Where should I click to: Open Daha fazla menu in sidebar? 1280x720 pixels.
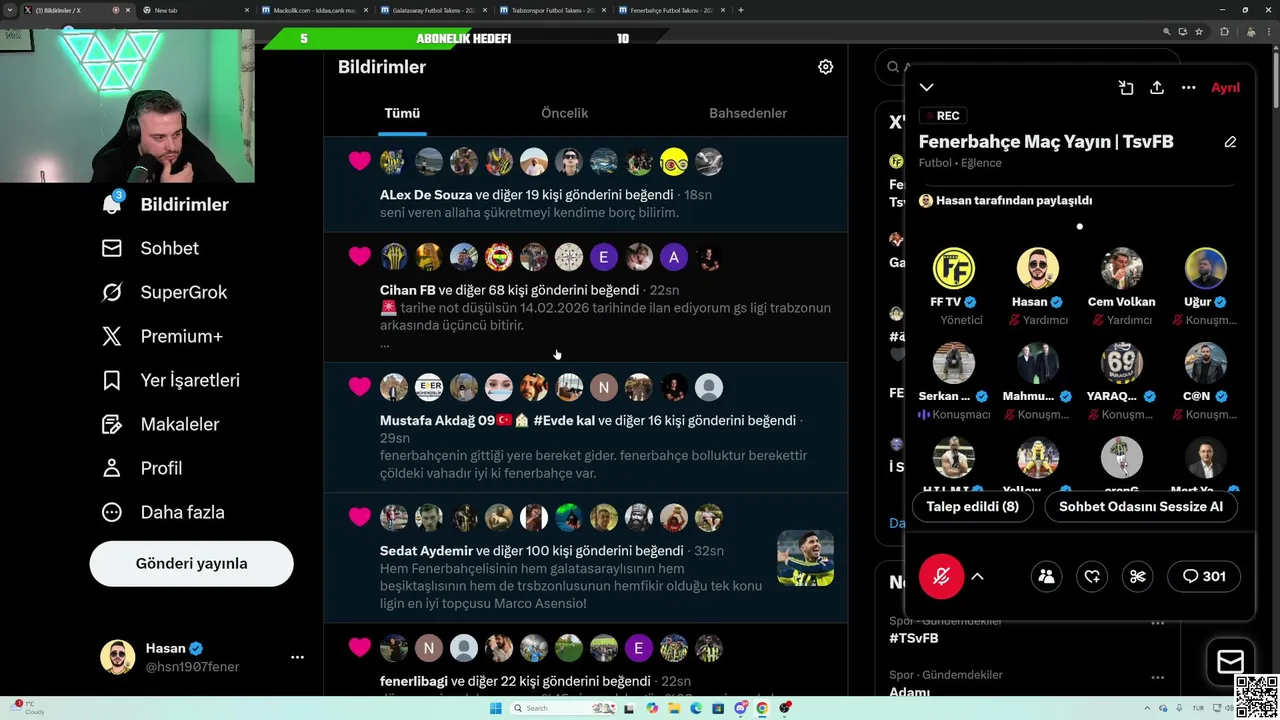click(x=163, y=512)
